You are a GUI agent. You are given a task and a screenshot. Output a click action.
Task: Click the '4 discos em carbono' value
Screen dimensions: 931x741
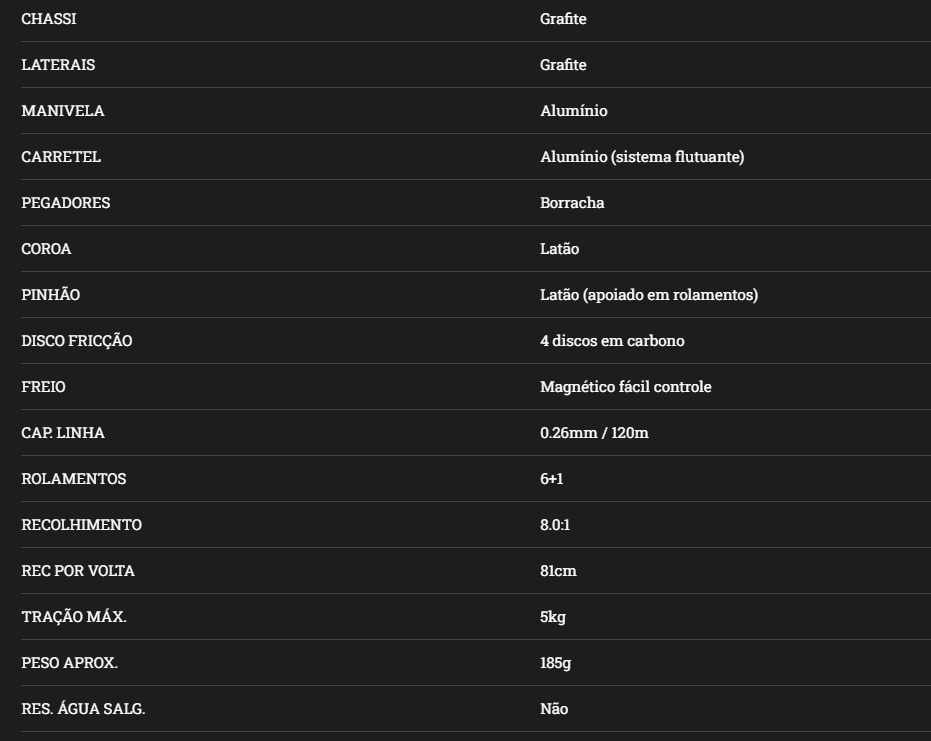coord(612,341)
